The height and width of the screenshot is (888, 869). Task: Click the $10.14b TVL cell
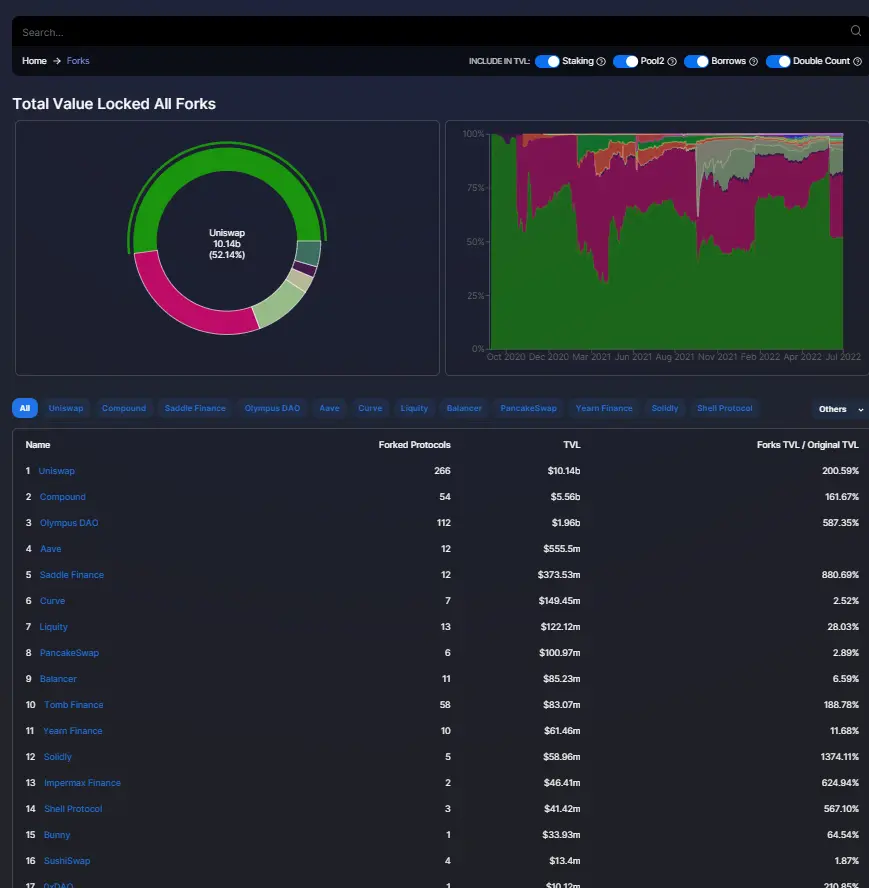(564, 471)
